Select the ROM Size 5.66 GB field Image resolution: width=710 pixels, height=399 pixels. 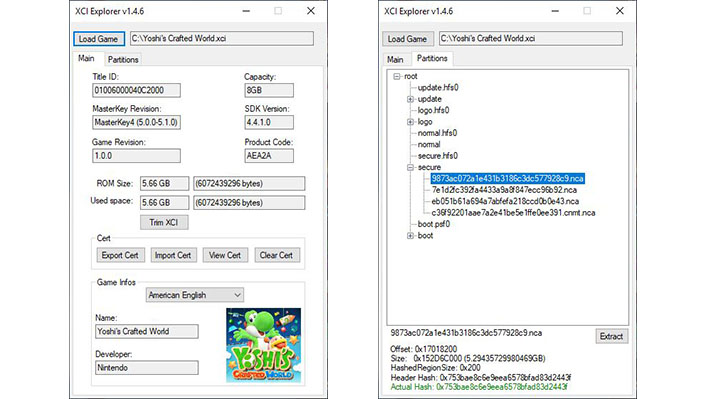[164, 183]
